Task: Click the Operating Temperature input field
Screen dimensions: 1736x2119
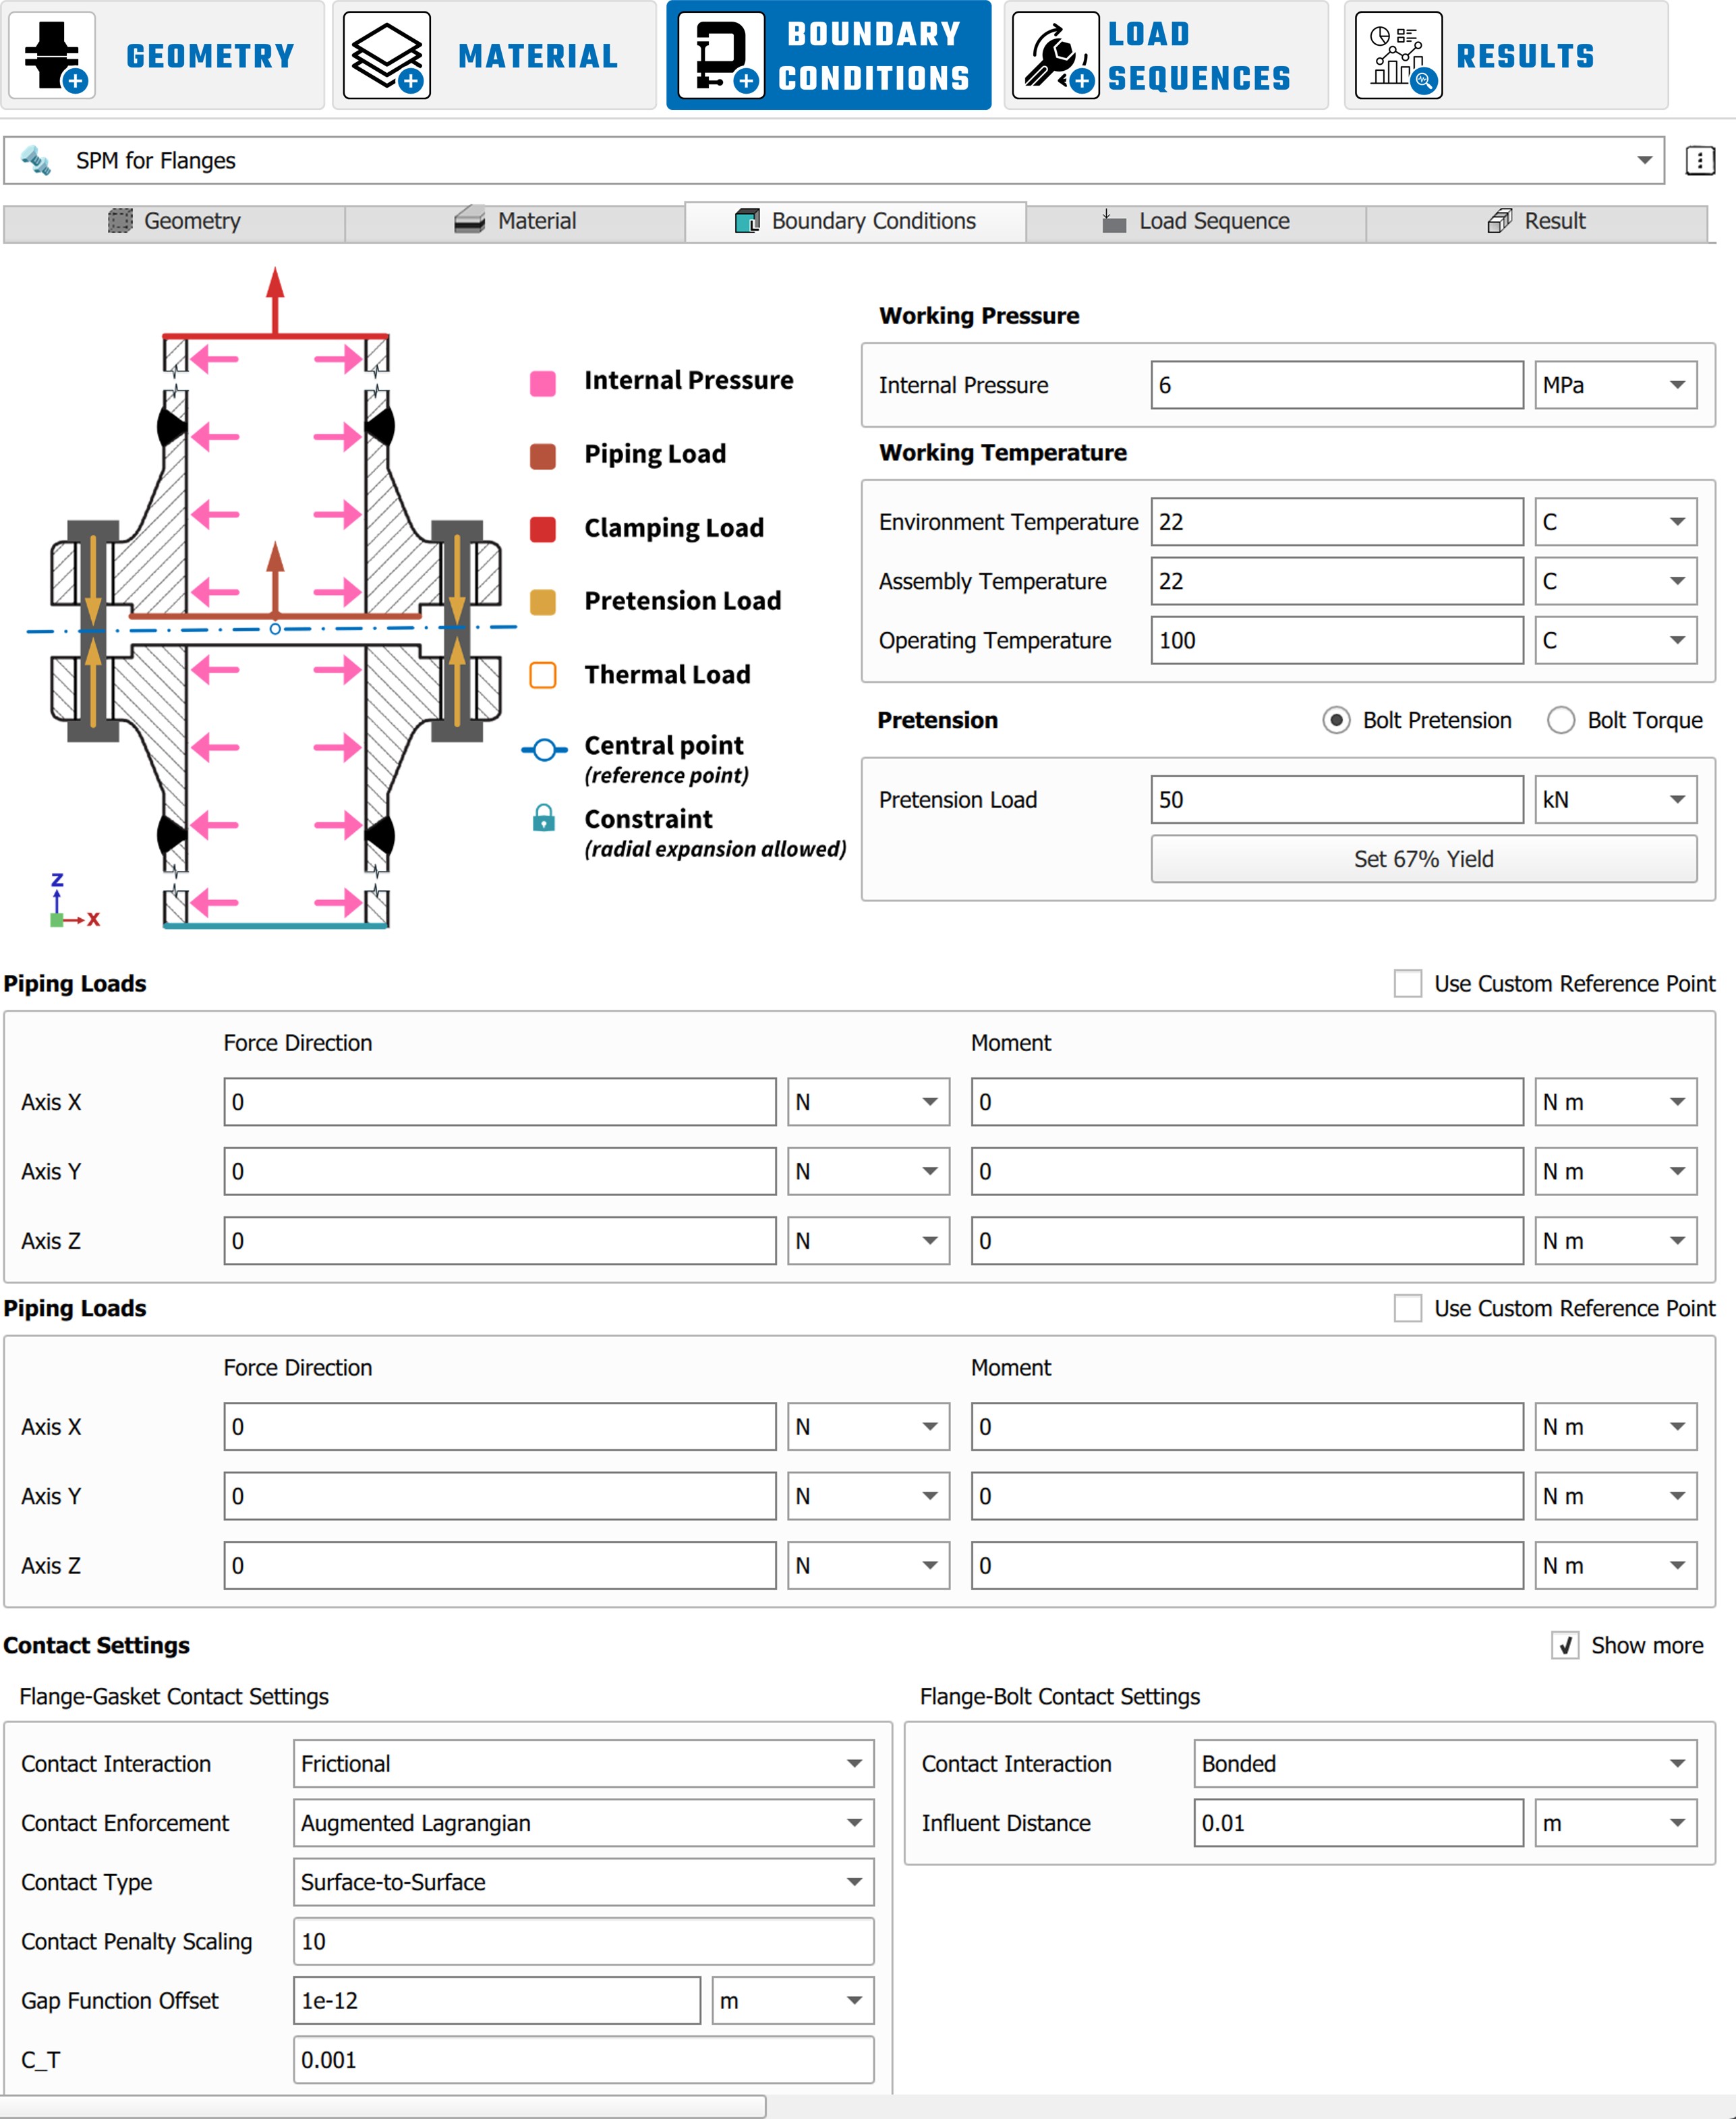Action: coord(1336,641)
